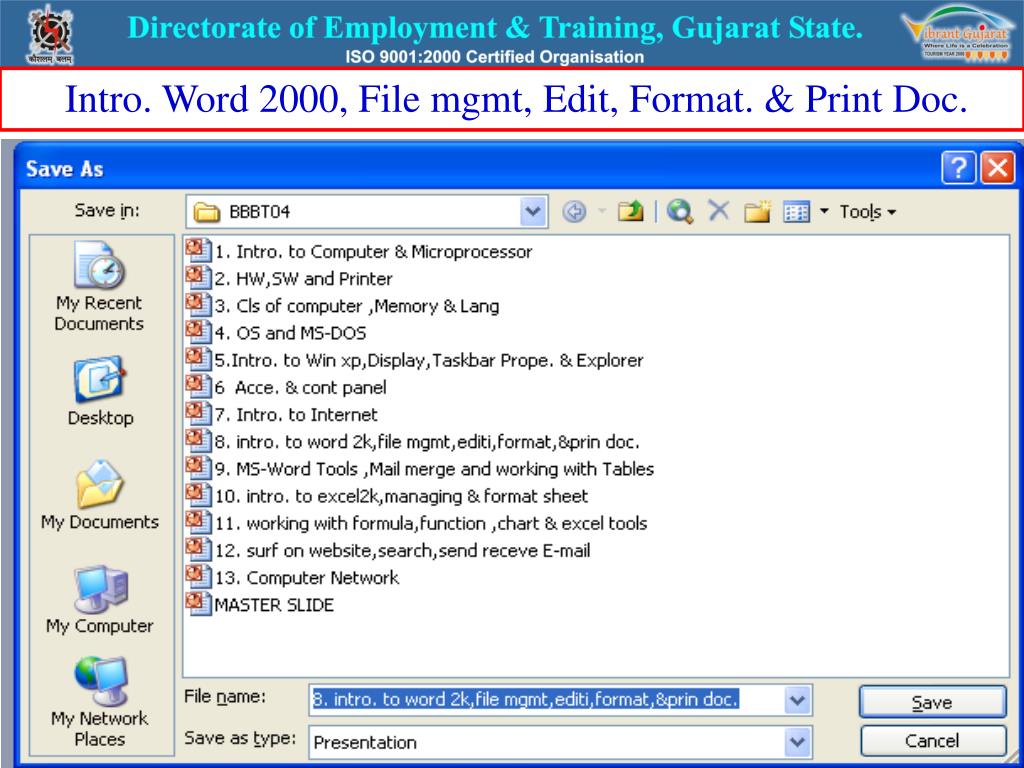Select file icon for '1. Intro. to Computer & Microprocessor'
The image size is (1024, 768).
click(198, 250)
